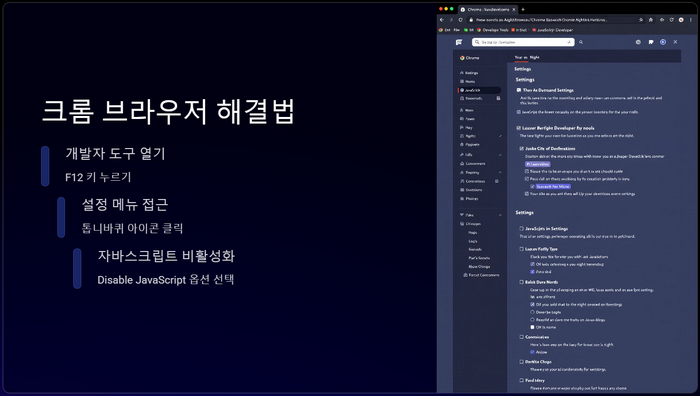Image resolution: width=700 pixels, height=396 pixels.
Task: Click the logo icon left of the search box
Action: click(459, 42)
